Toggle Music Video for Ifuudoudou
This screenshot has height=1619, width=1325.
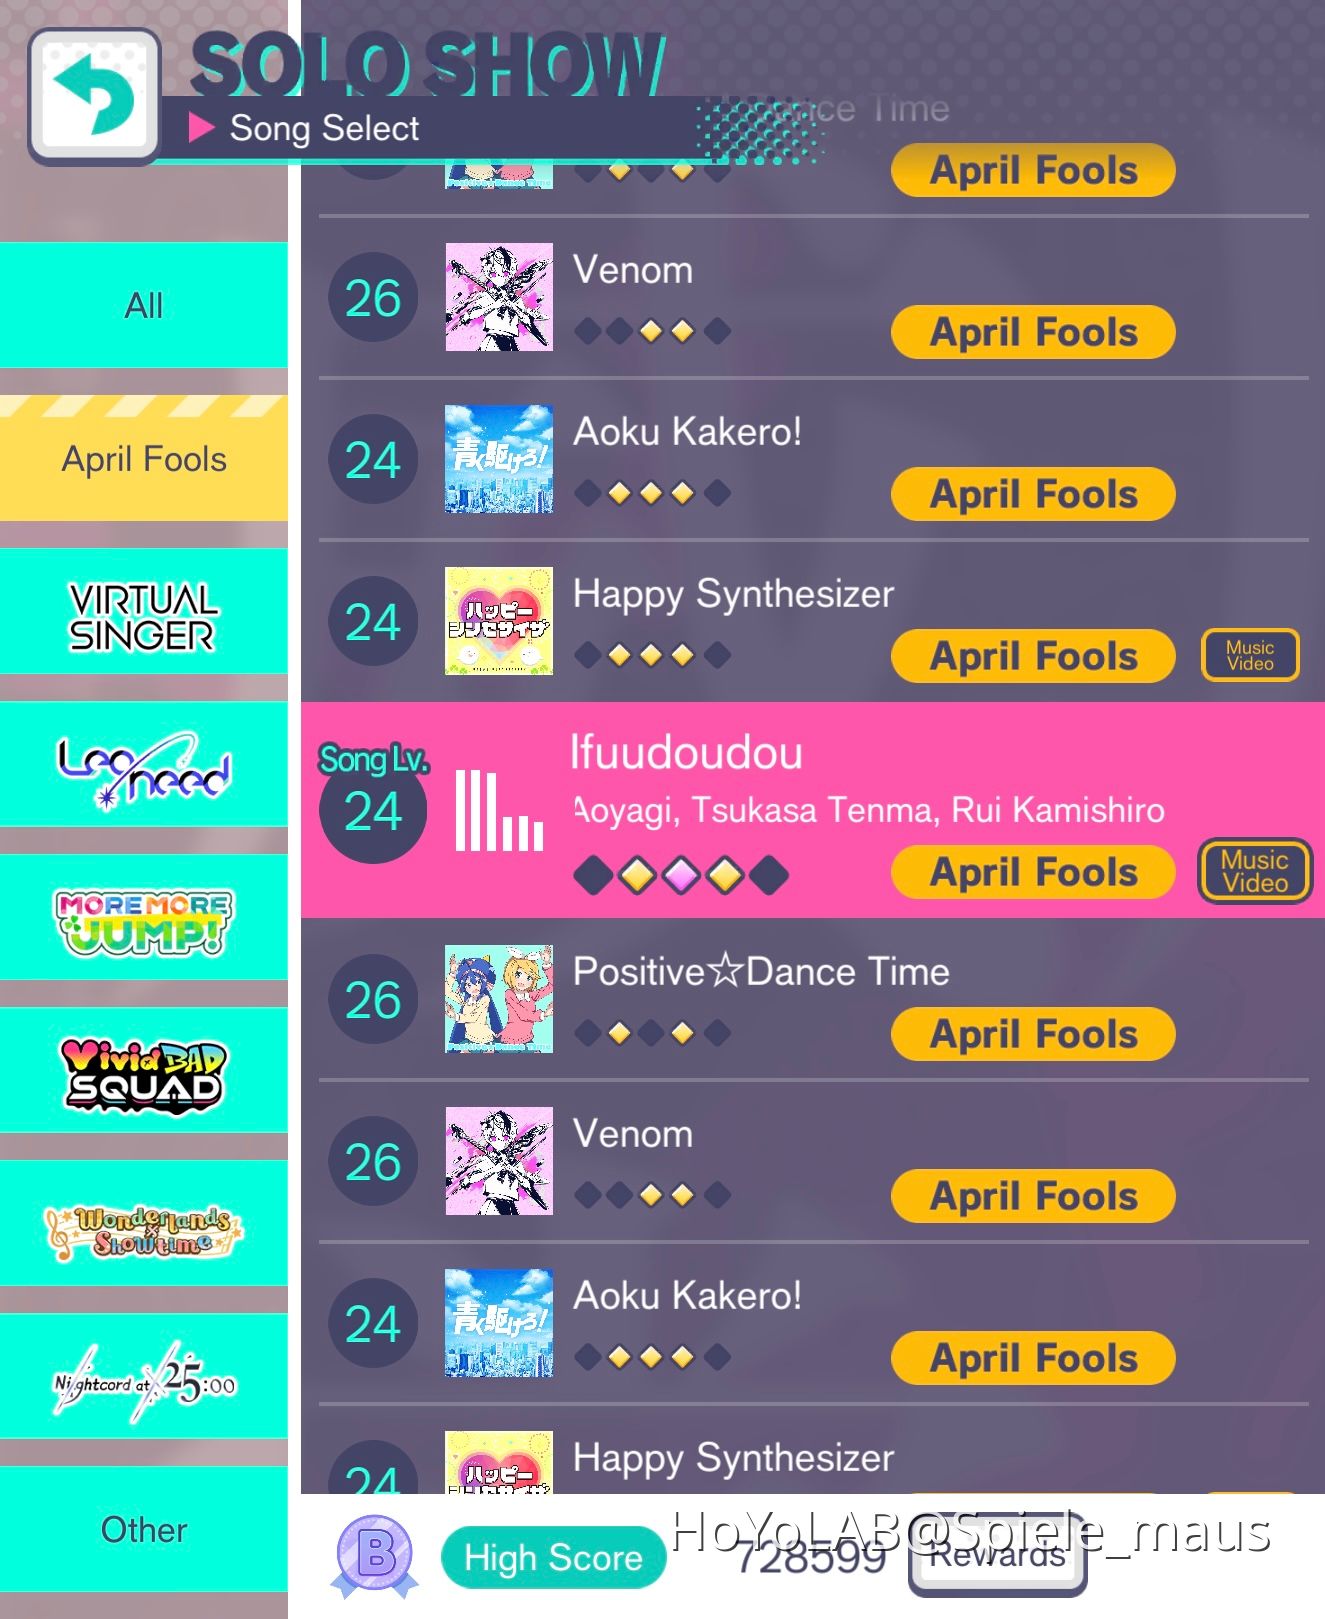coord(1255,871)
